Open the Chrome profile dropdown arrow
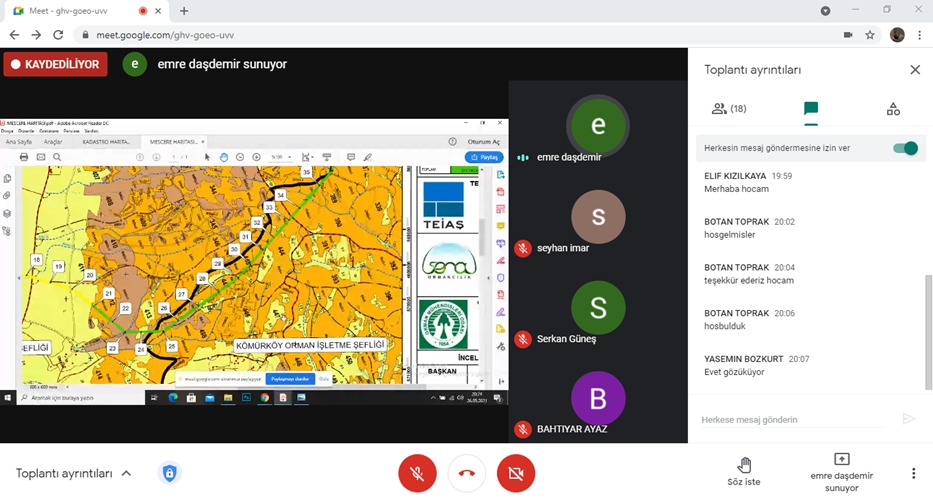The width and height of the screenshot is (933, 502). click(x=825, y=11)
